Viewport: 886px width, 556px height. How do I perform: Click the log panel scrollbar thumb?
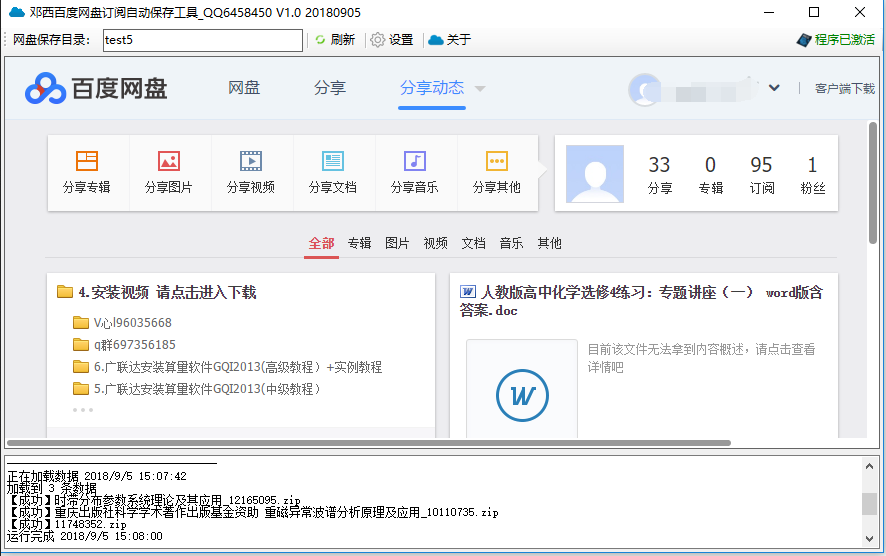(x=870, y=504)
